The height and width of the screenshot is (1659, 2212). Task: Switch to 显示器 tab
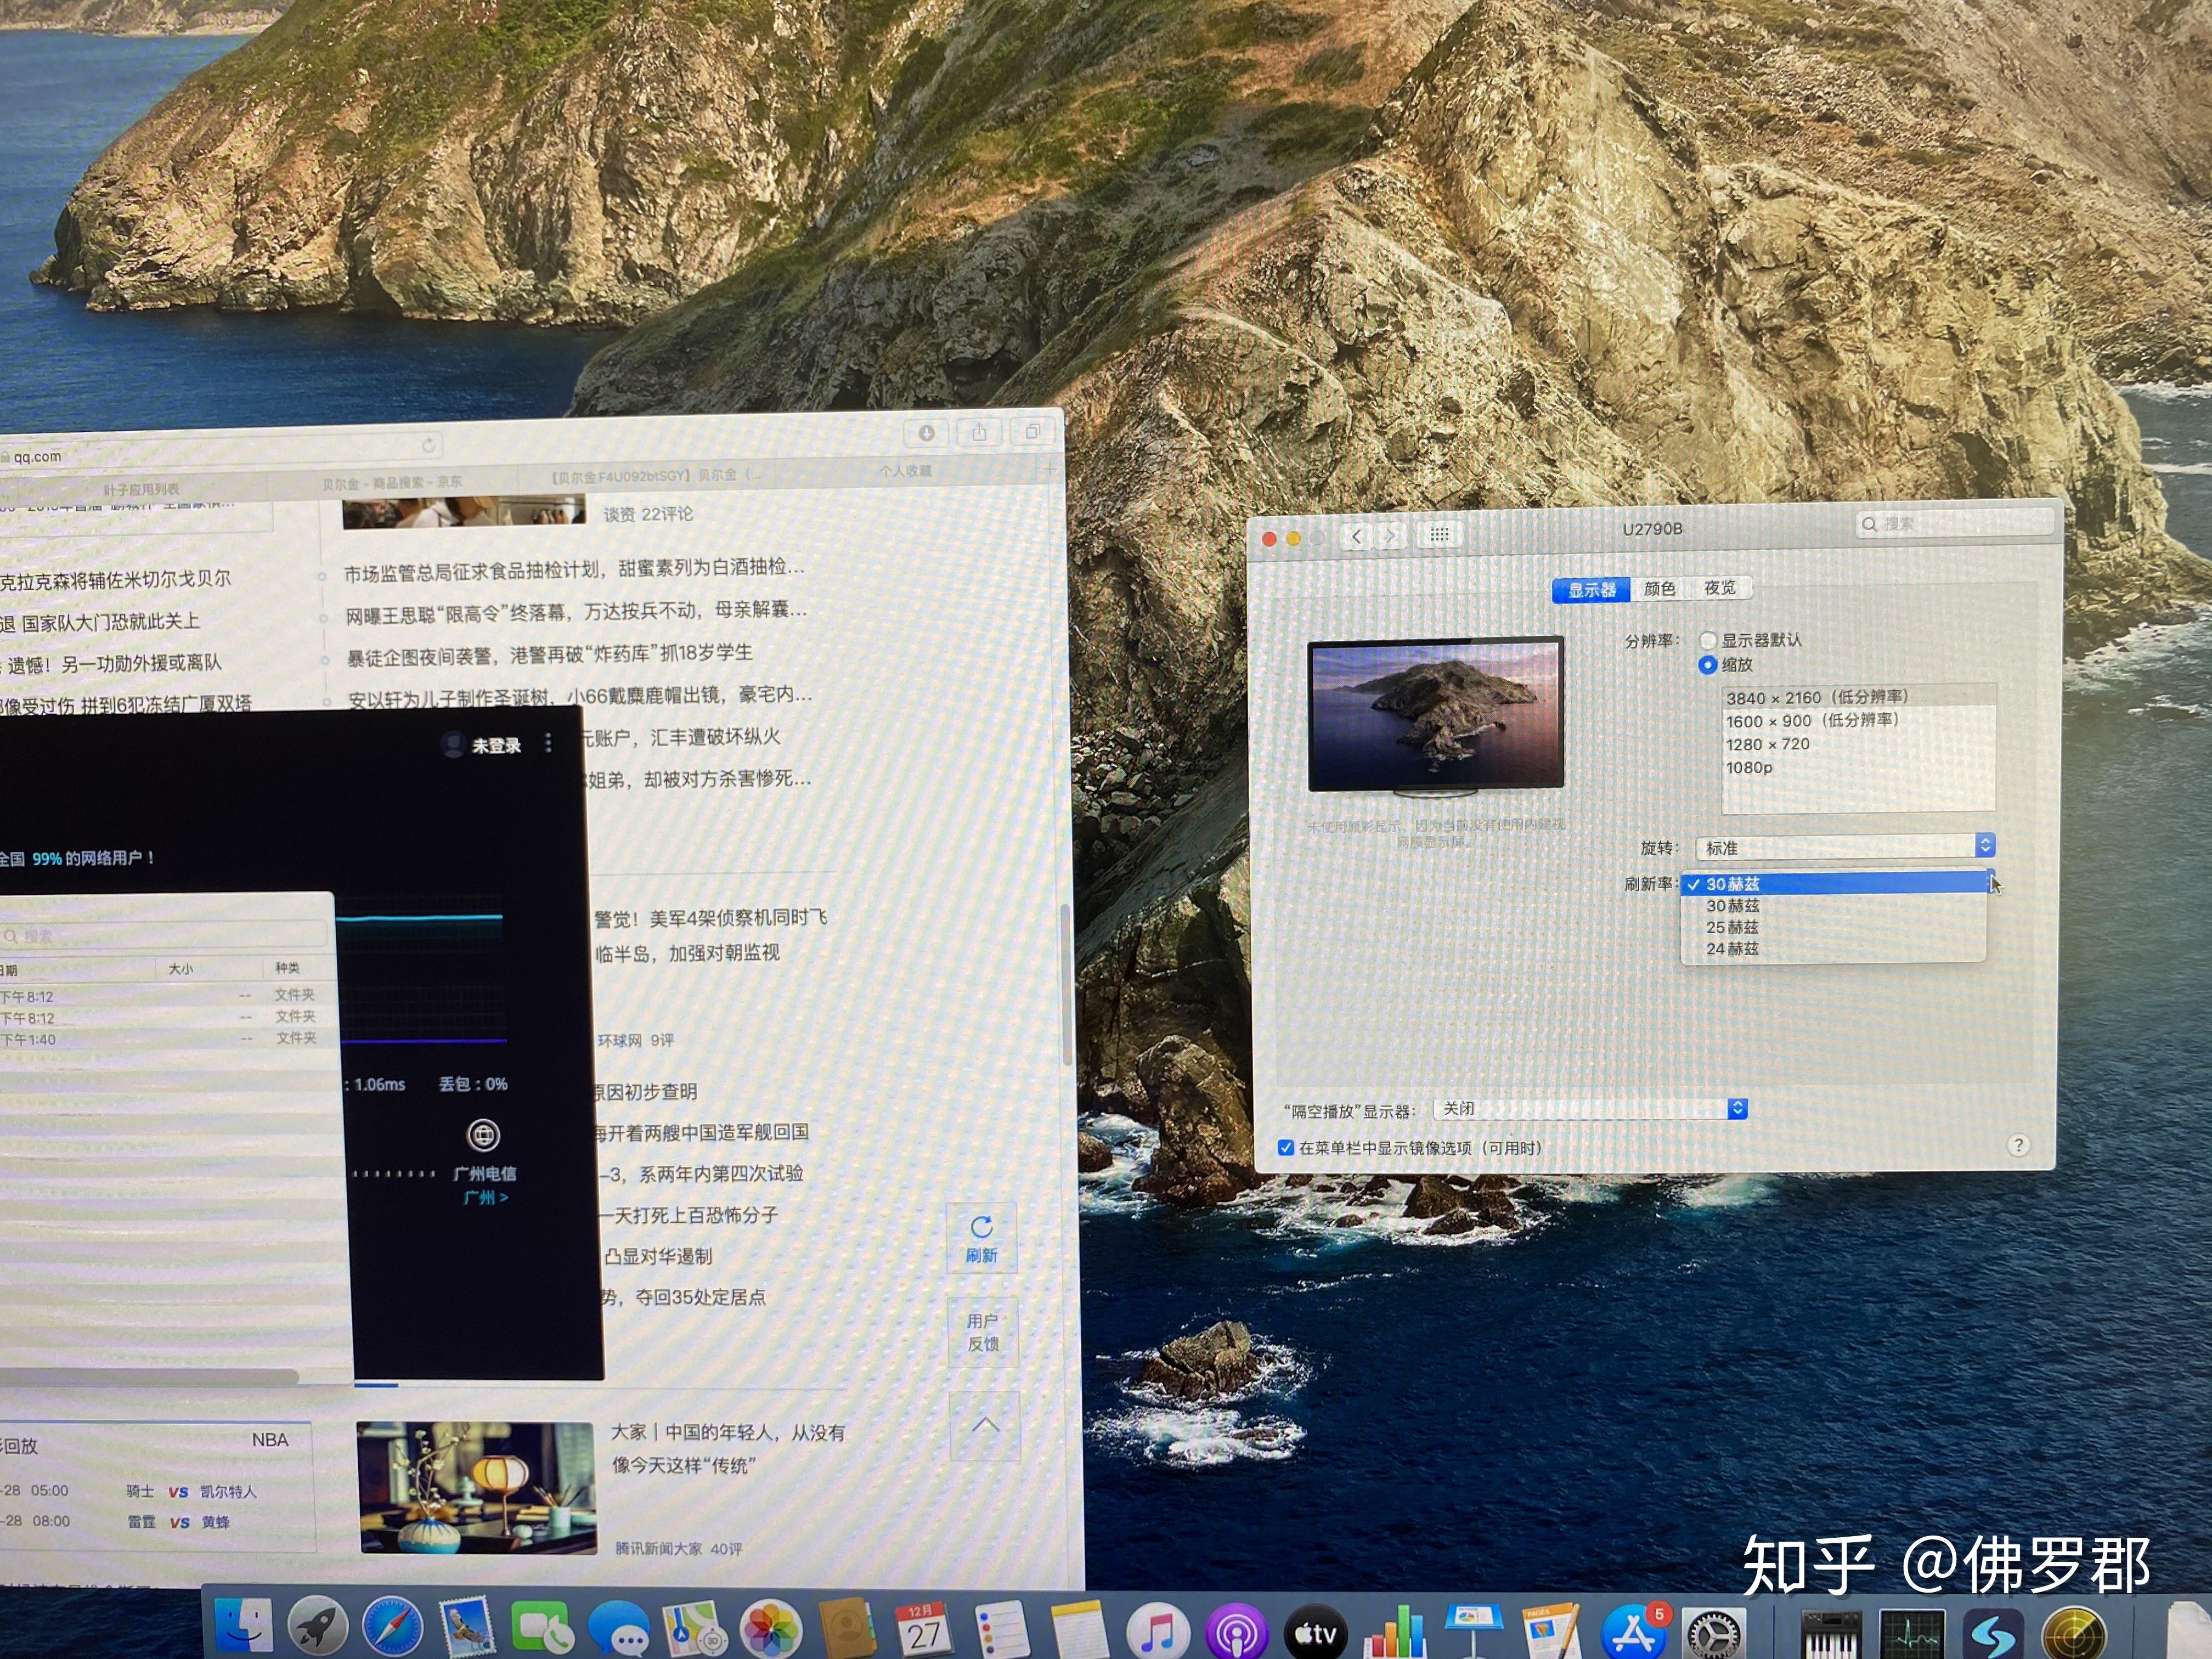point(1591,590)
